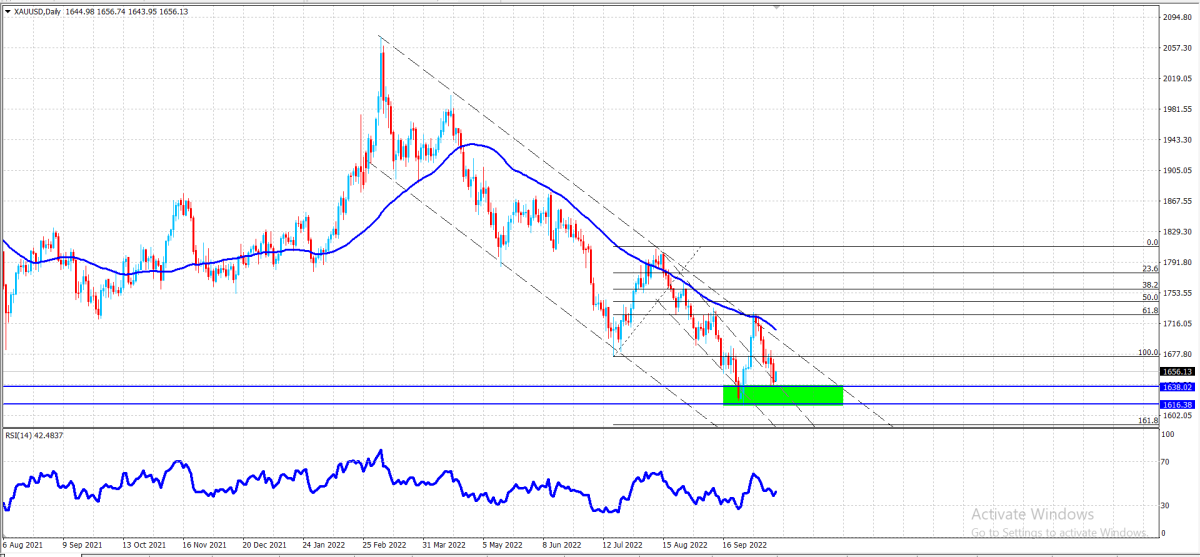The image size is (1200, 557).
Task: Click the 31 Mar 2022 date label
Action: point(443,546)
